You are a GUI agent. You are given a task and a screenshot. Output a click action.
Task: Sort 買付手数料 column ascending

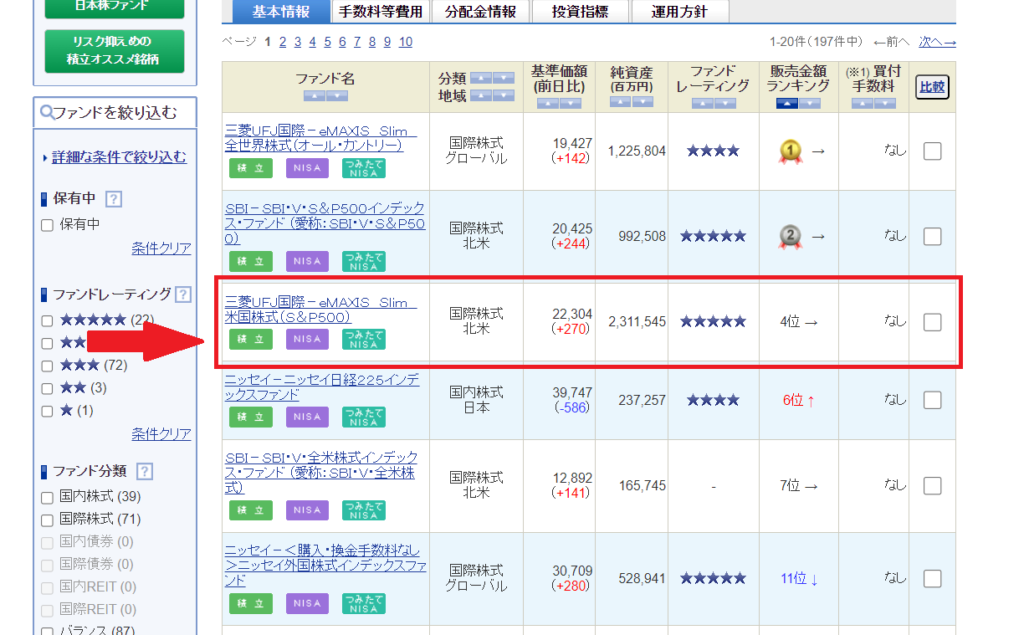(862, 103)
